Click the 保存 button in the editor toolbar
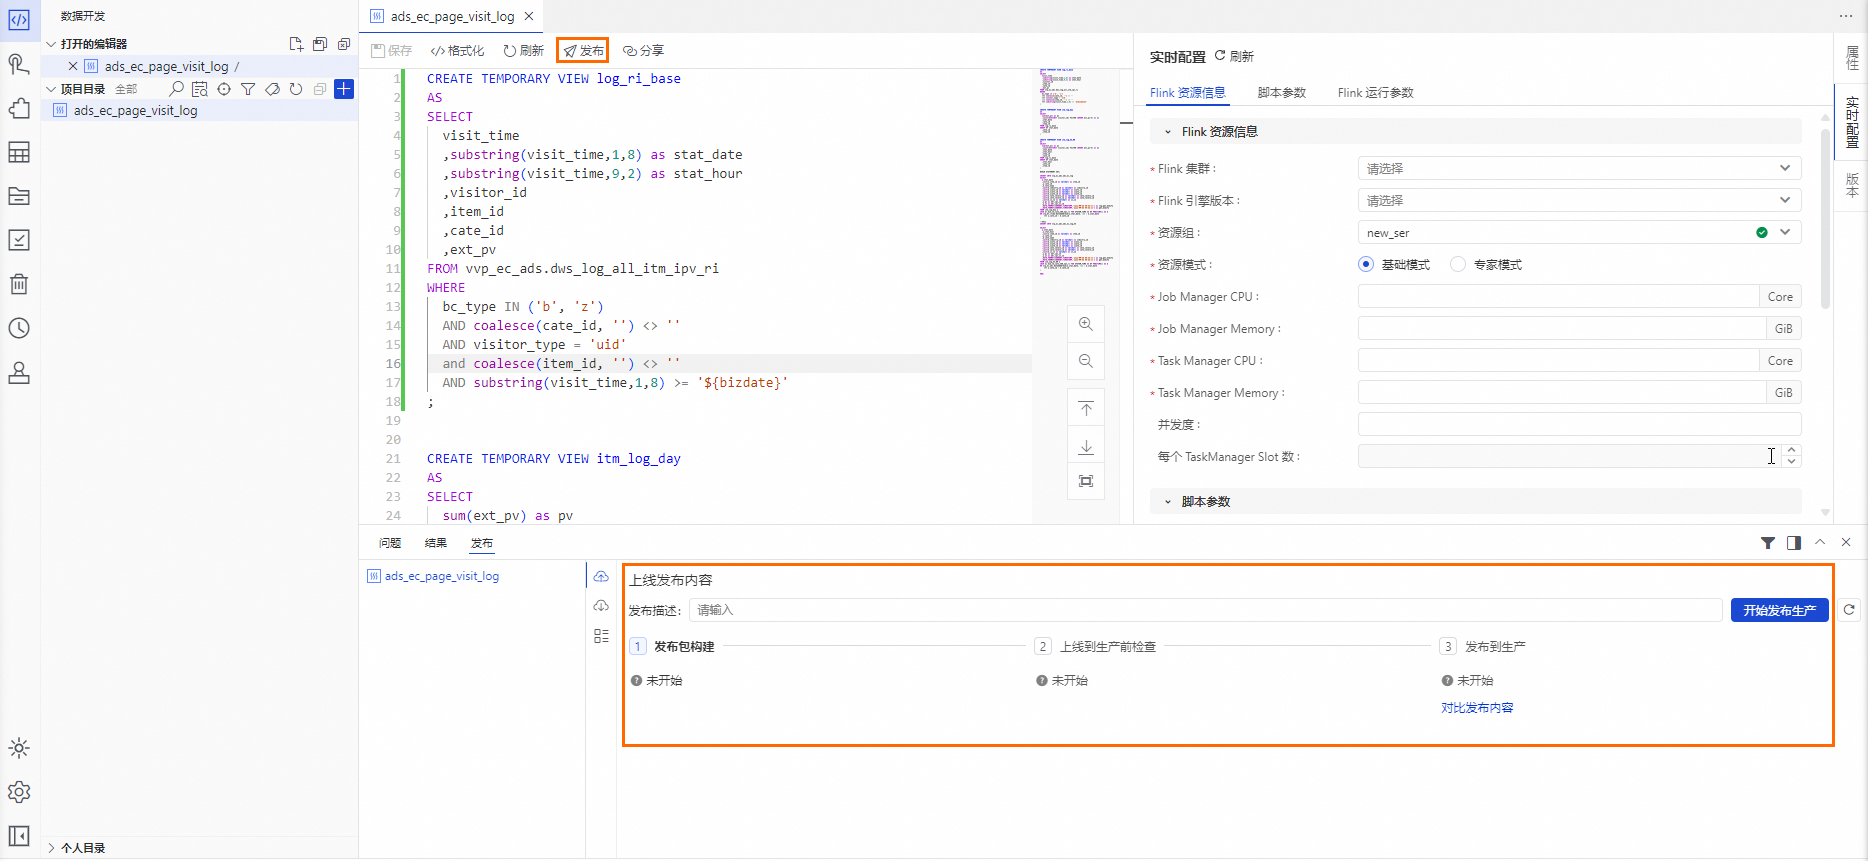The image size is (1868, 861). [392, 50]
